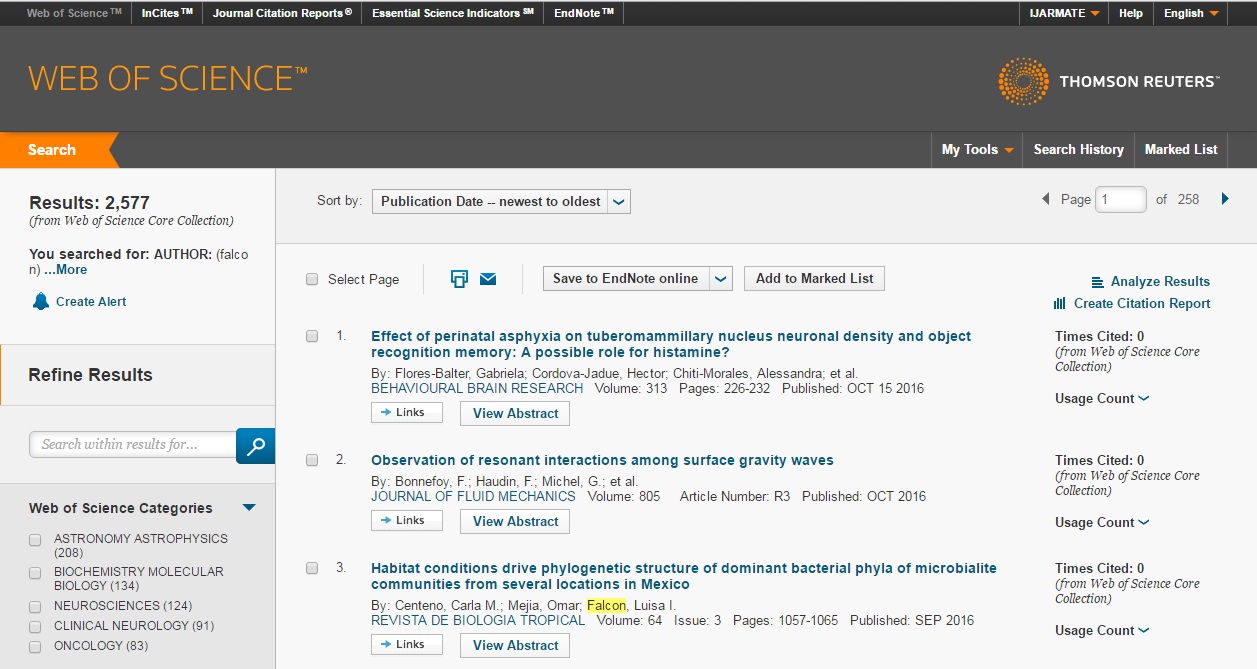The image size is (1257, 669).
Task: Open the Save to EndNote online dropdown arrow
Action: 721,279
